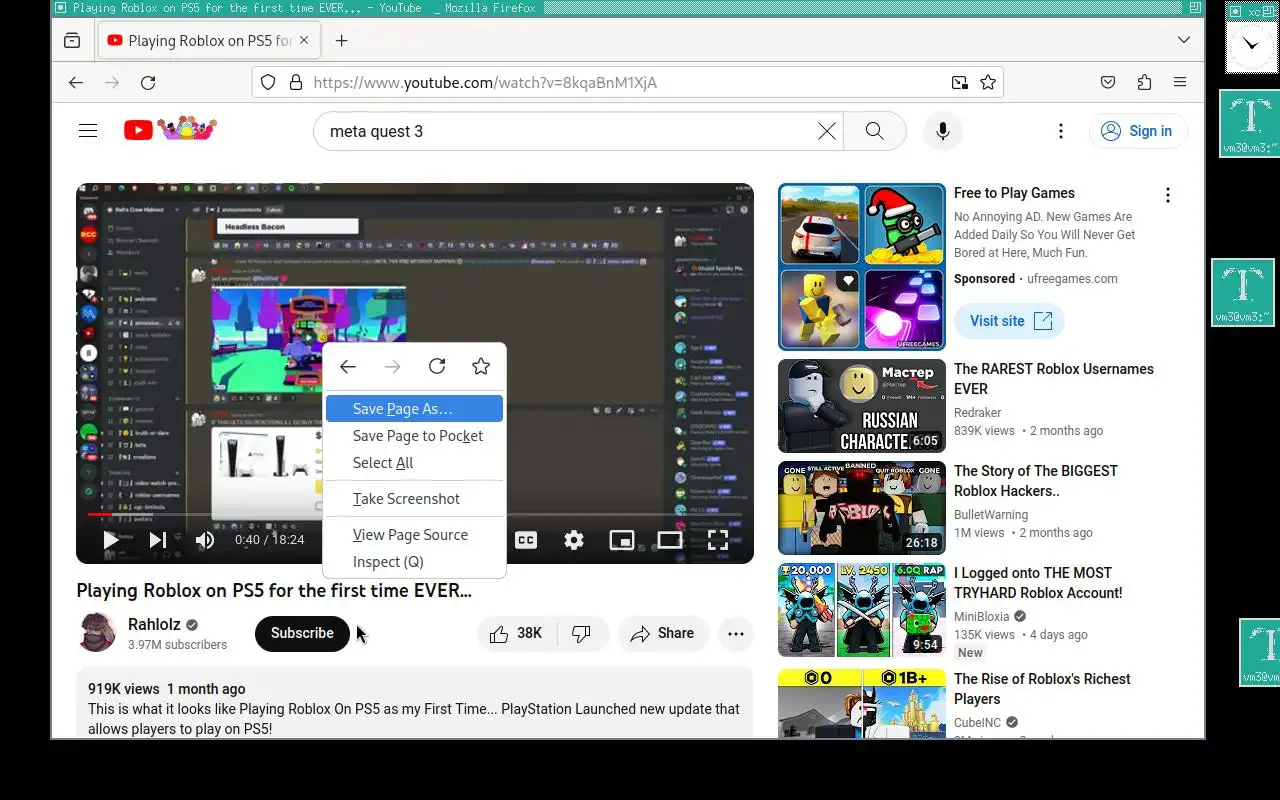Start voice search with microphone
Image resolution: width=1280 pixels, height=800 pixels.
pyautogui.click(x=942, y=131)
